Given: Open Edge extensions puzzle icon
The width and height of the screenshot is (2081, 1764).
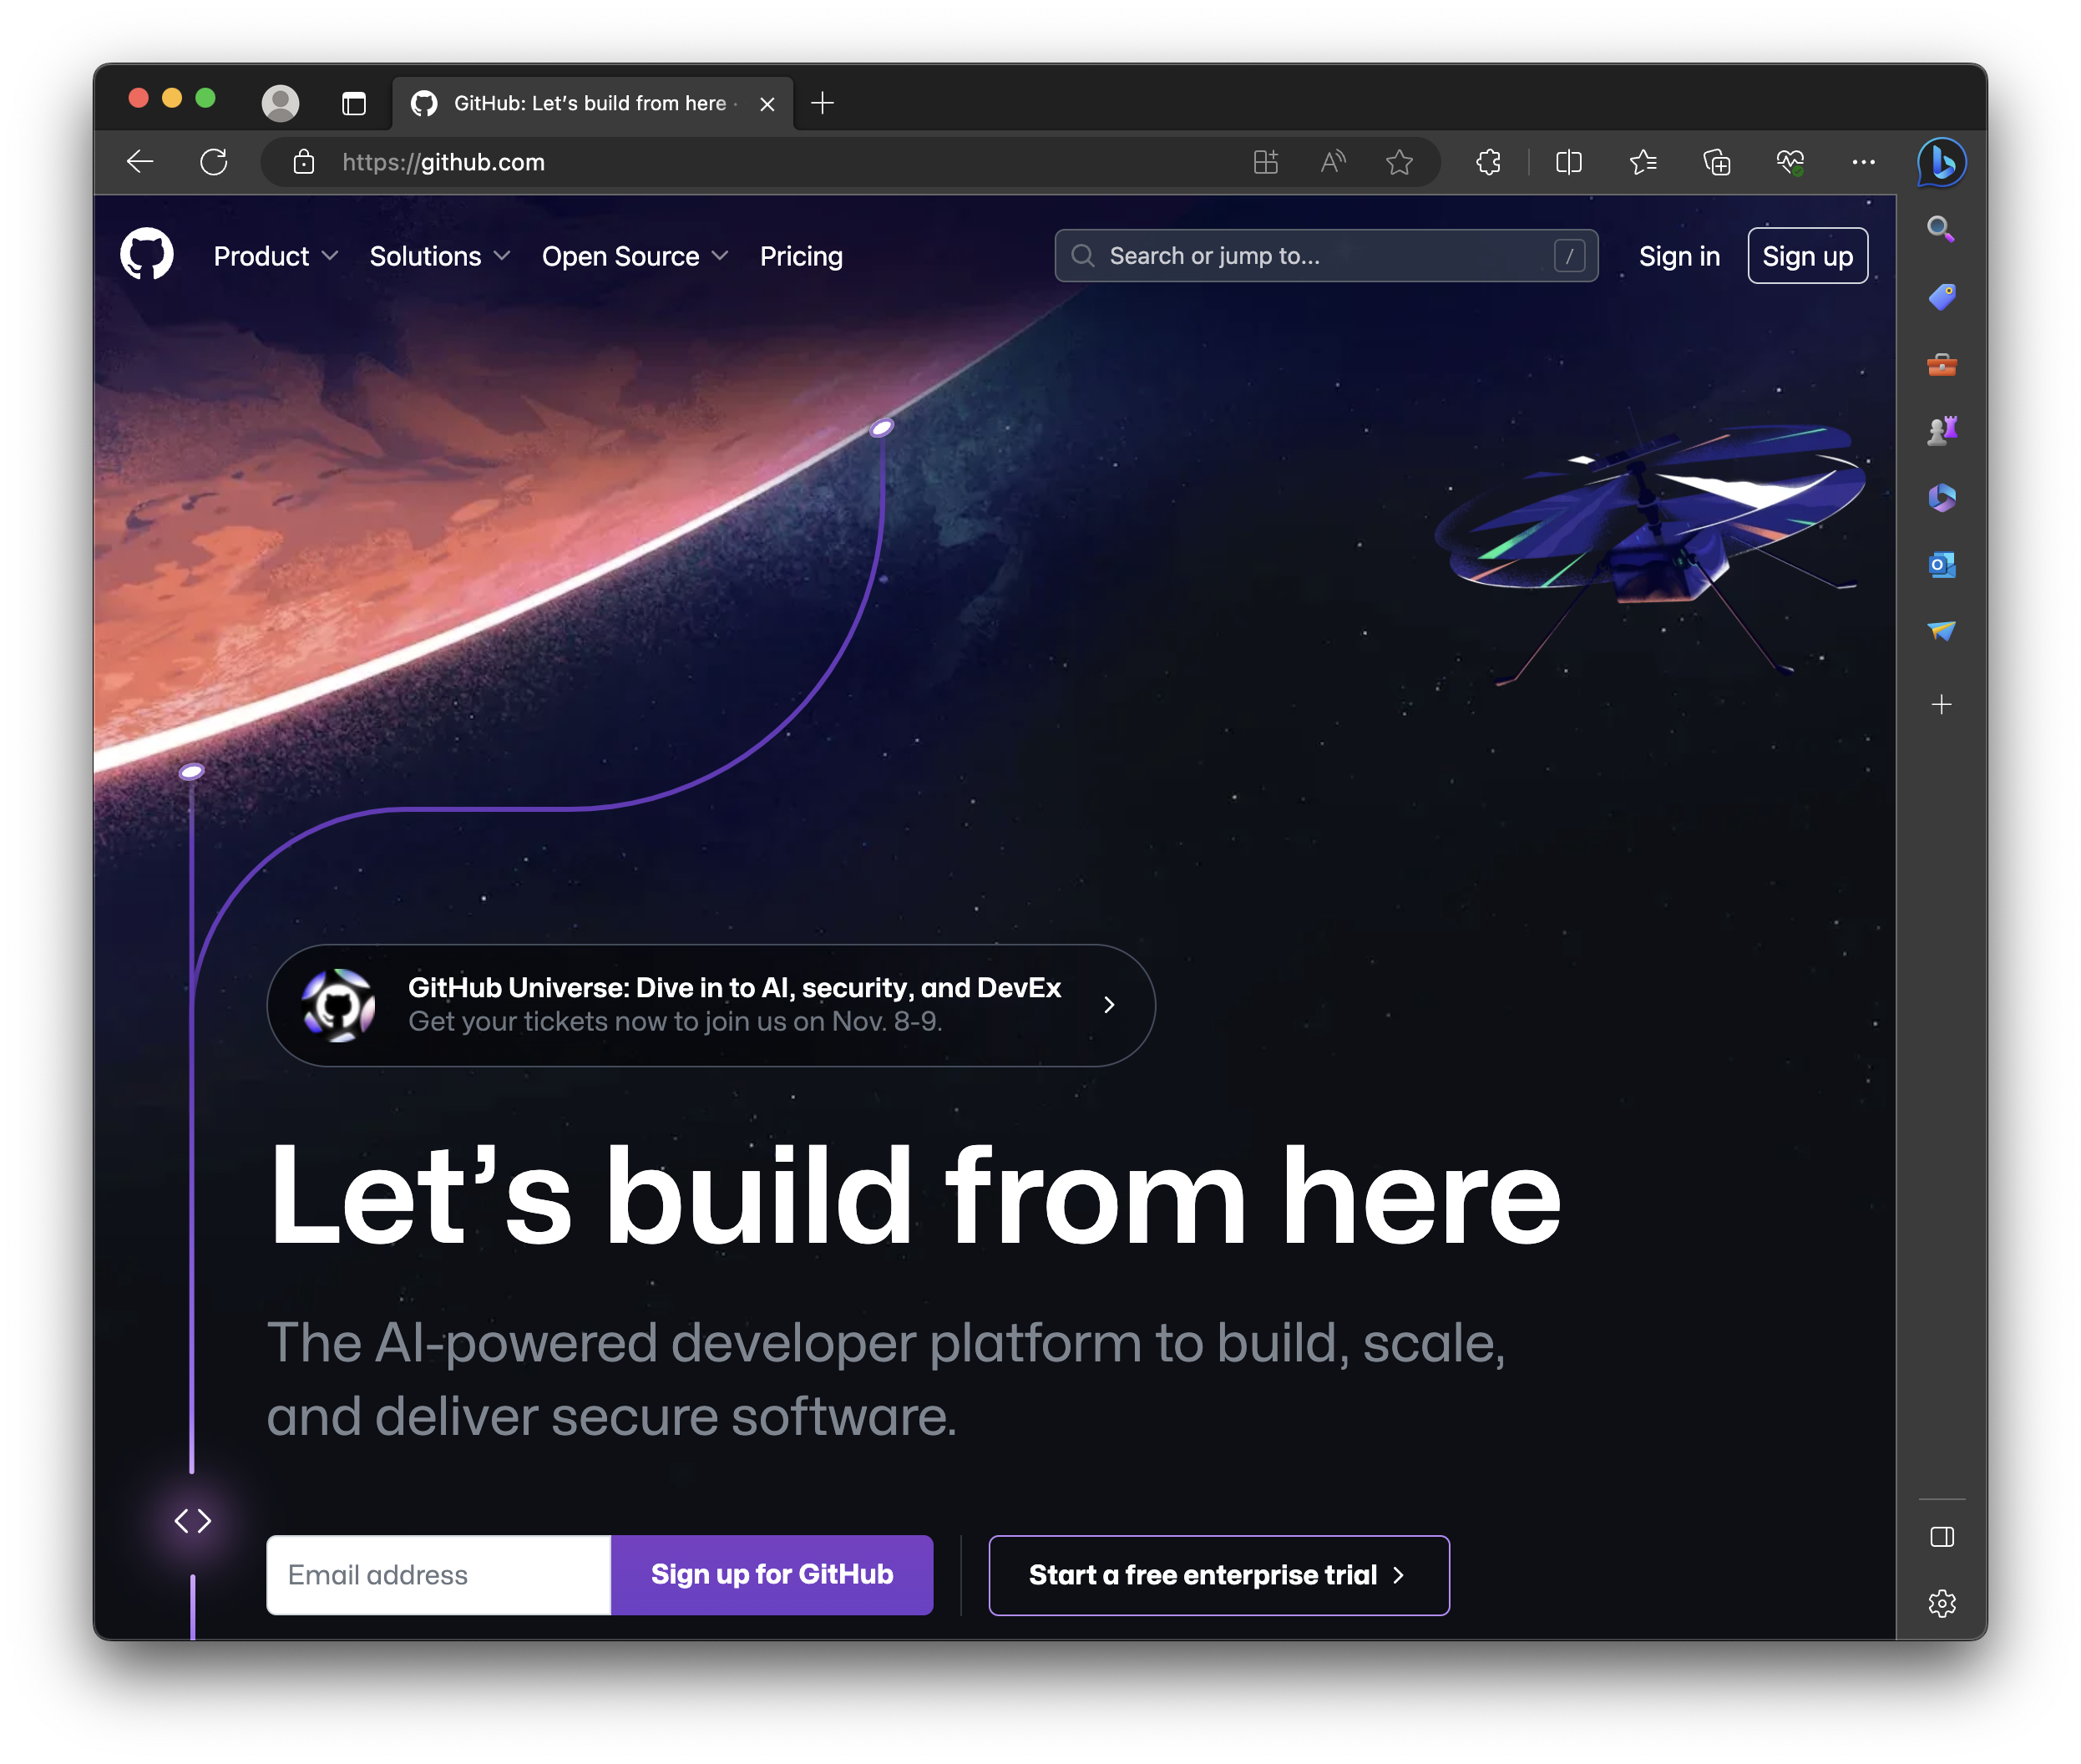Looking at the screenshot, I should [1488, 162].
